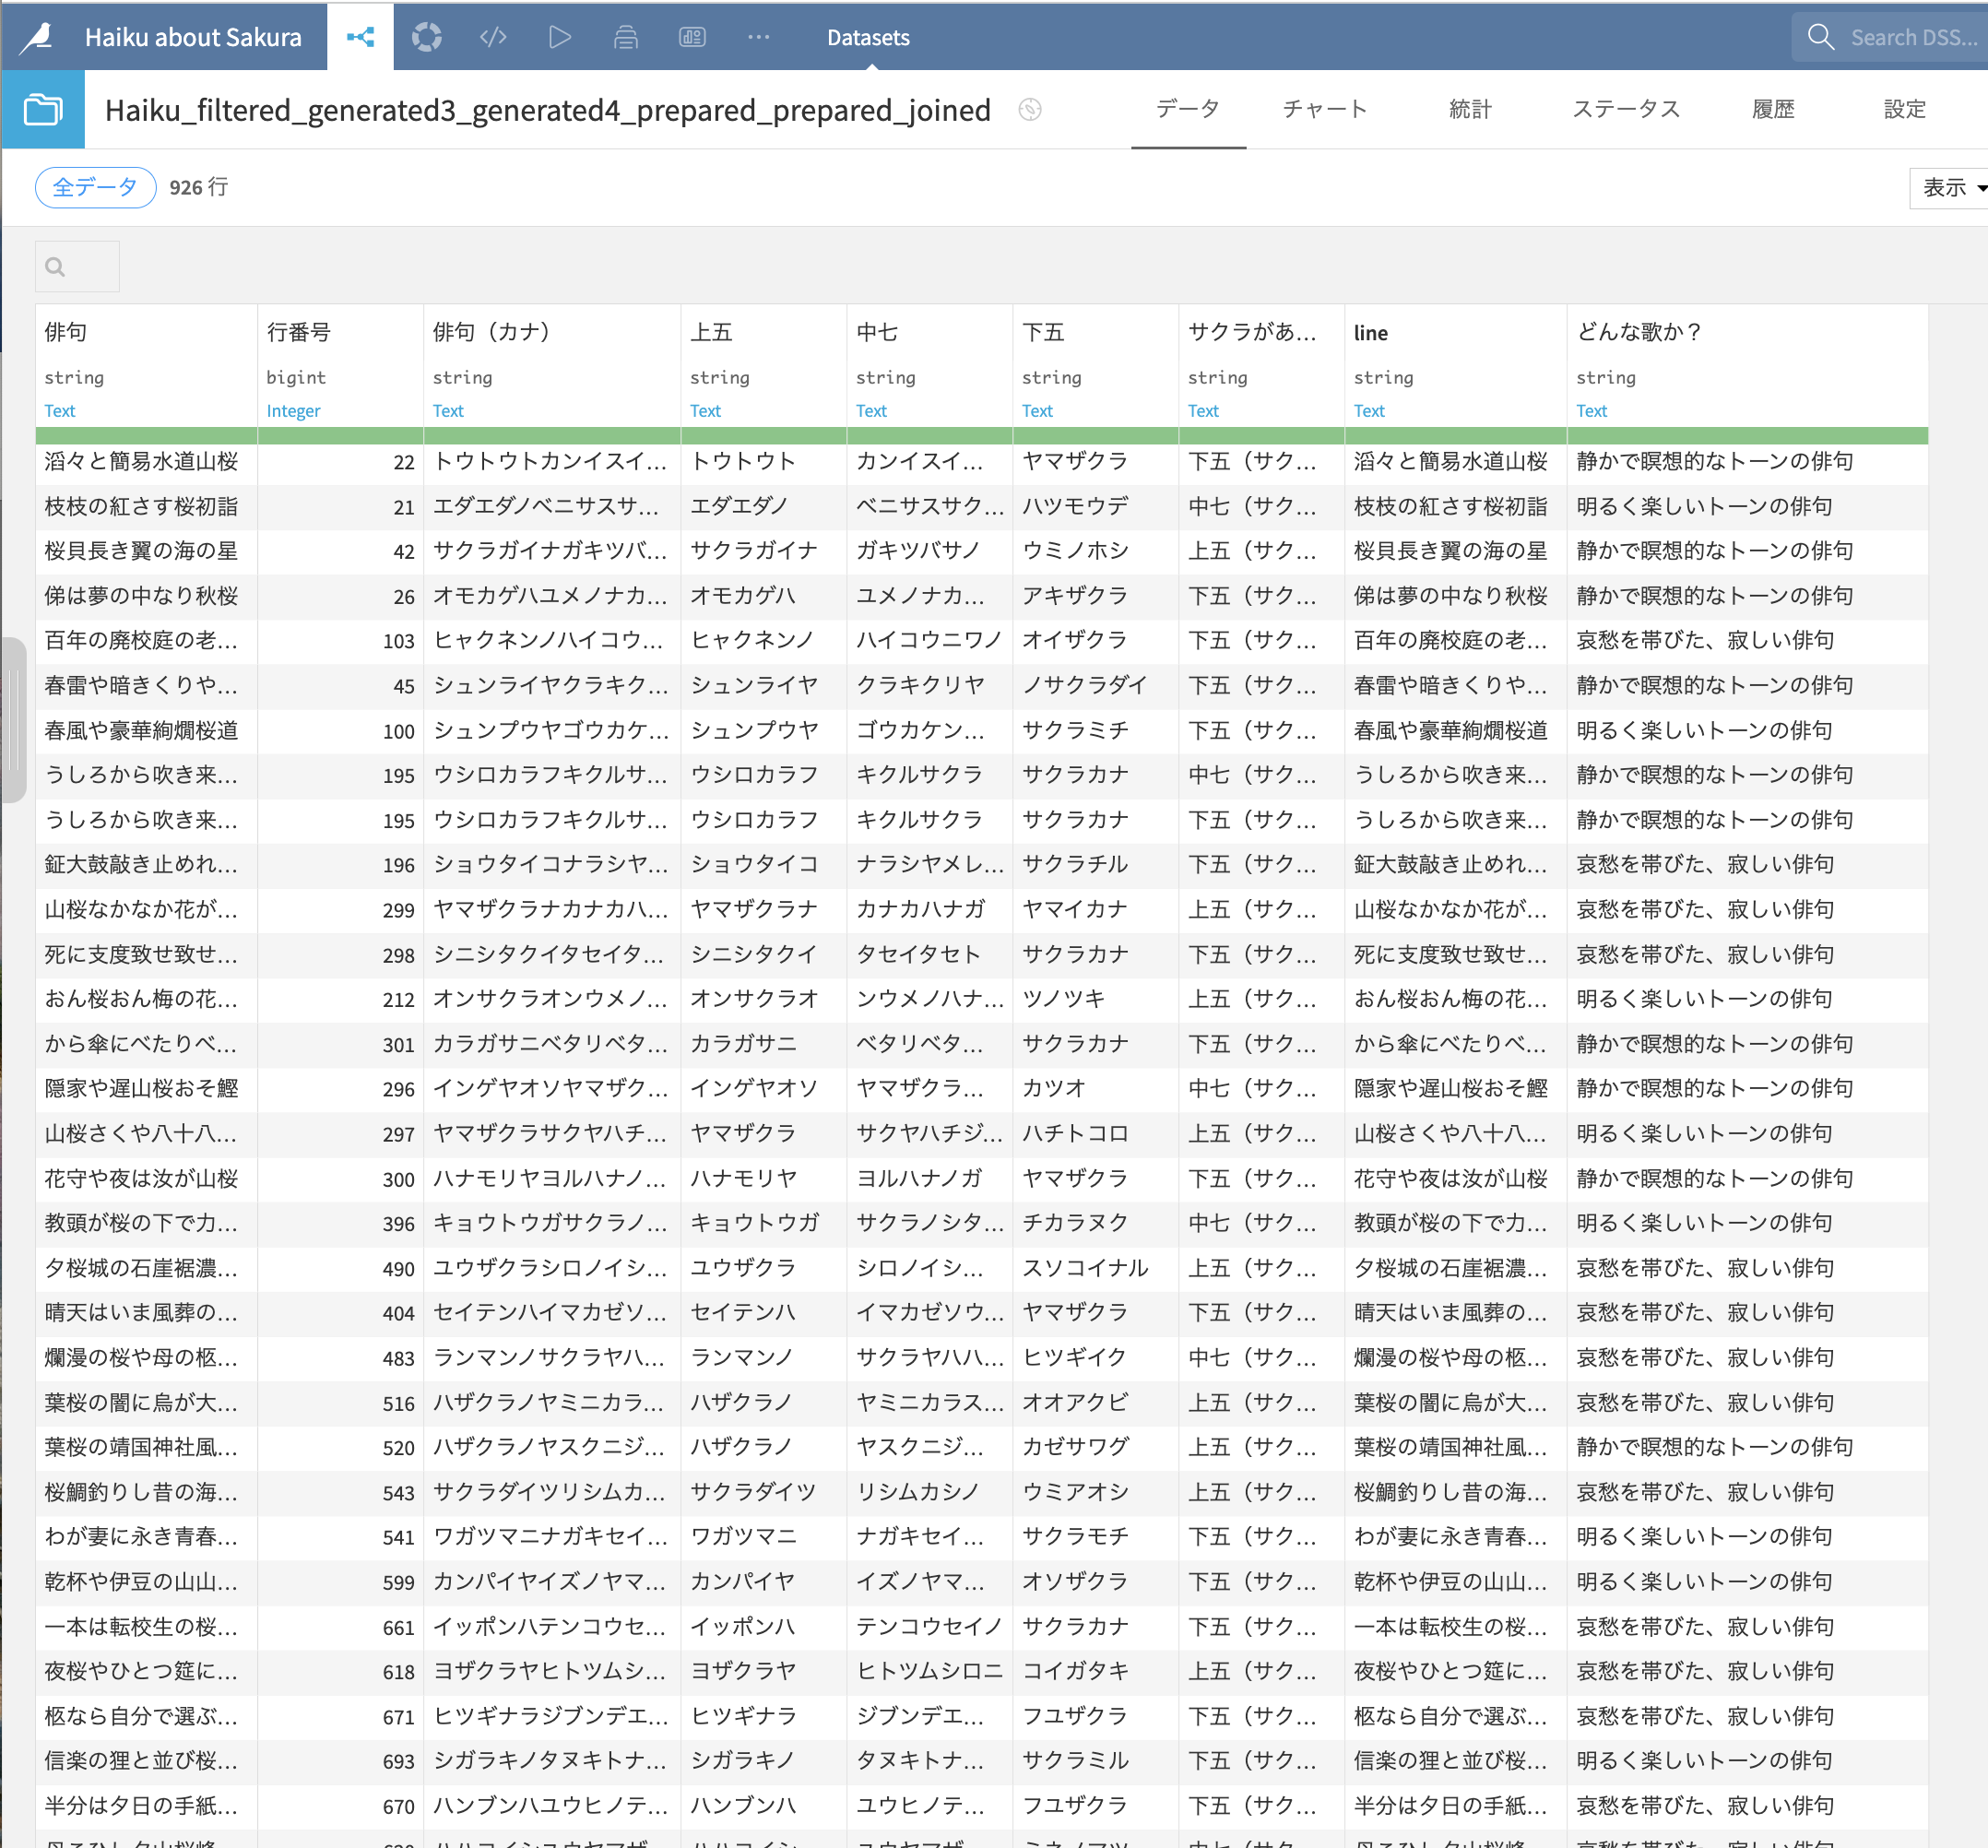This screenshot has width=1988, height=1848.
Task: Open the 設定 tab
Action: 1904,109
